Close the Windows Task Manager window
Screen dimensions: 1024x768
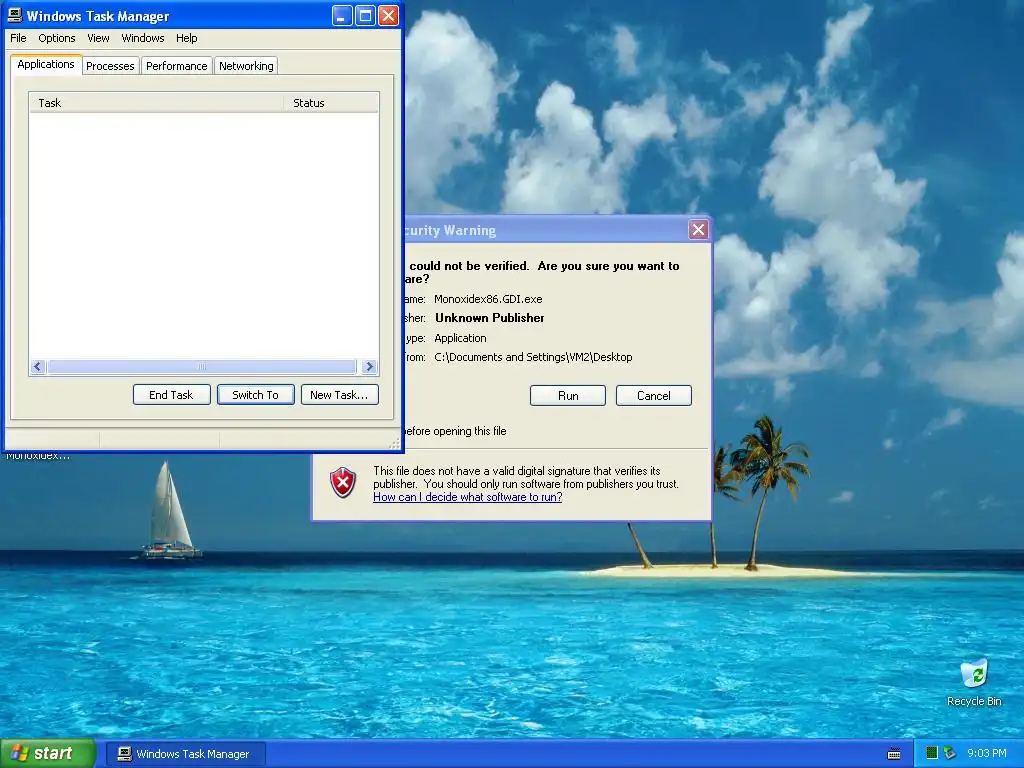pyautogui.click(x=389, y=16)
